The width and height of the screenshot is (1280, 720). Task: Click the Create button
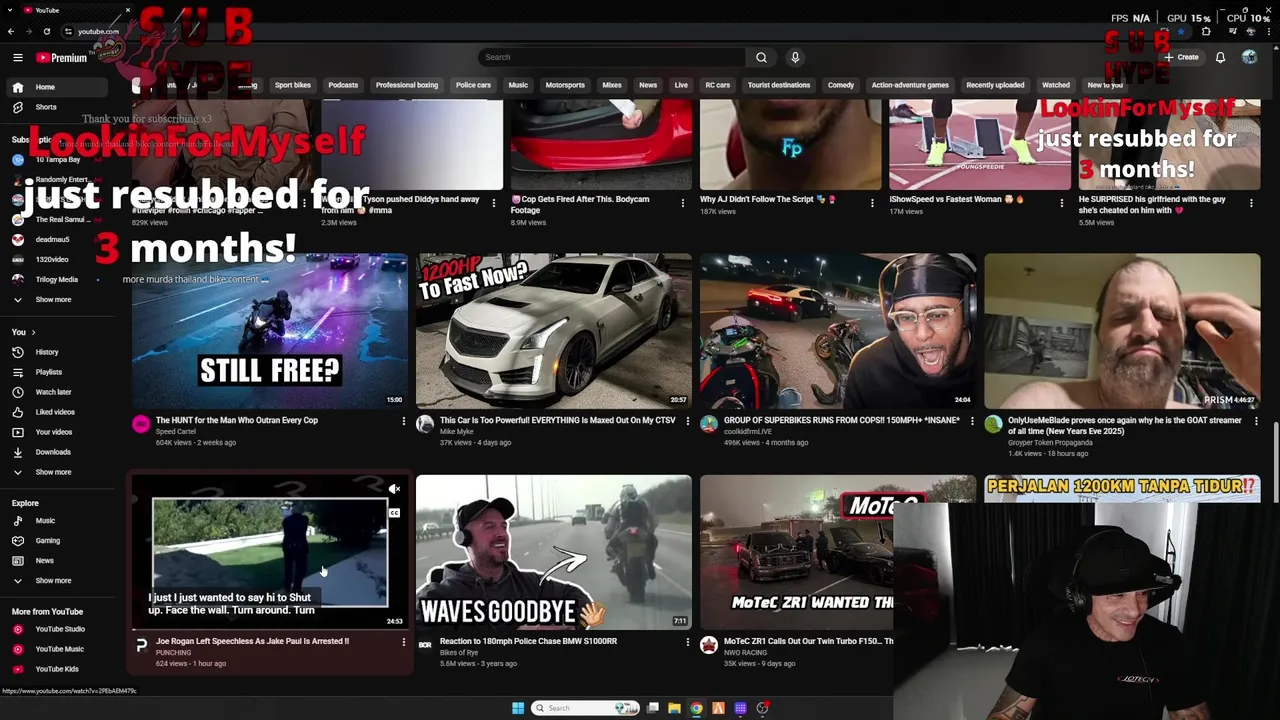1181,57
